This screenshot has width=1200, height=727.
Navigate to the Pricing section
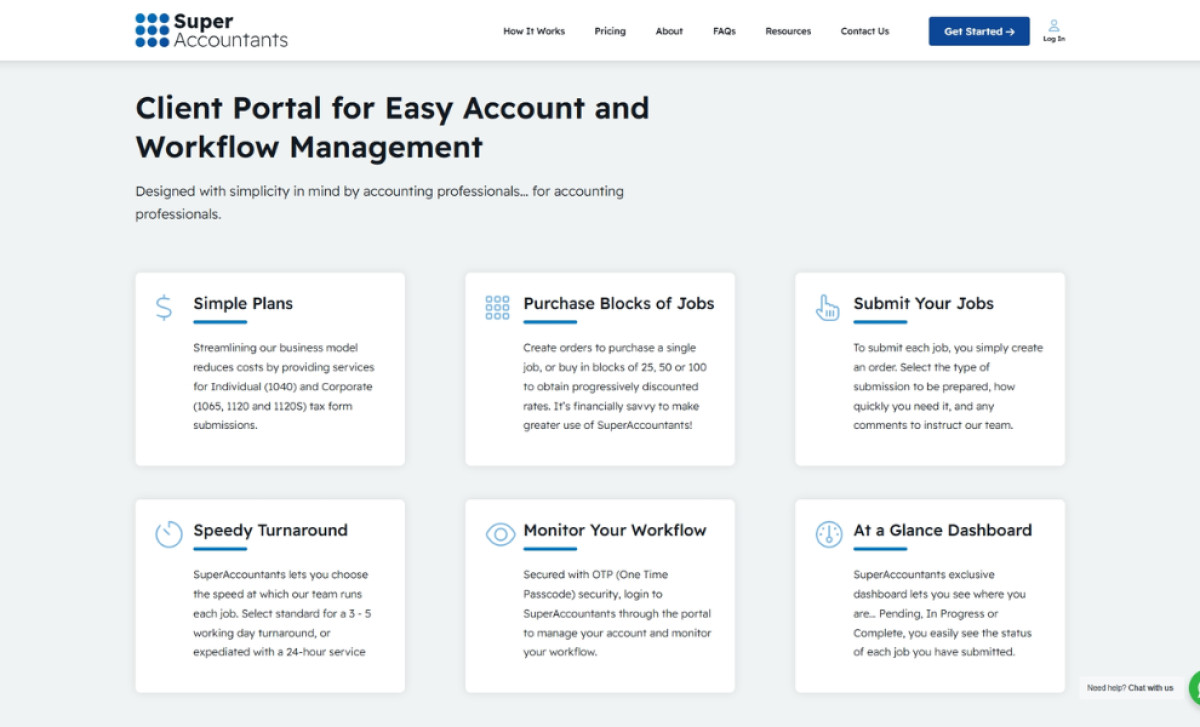(x=610, y=31)
